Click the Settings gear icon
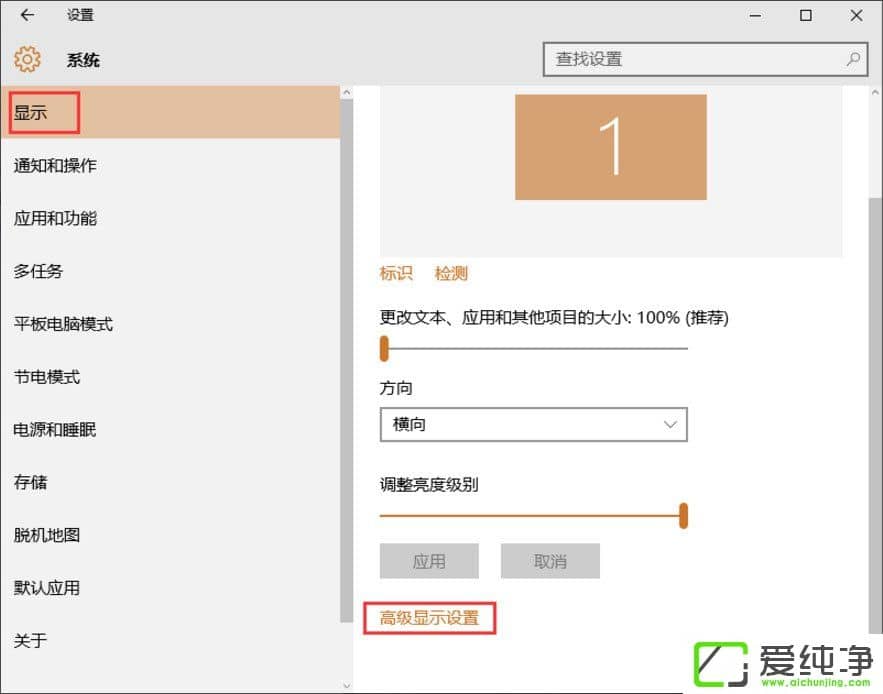 27,60
